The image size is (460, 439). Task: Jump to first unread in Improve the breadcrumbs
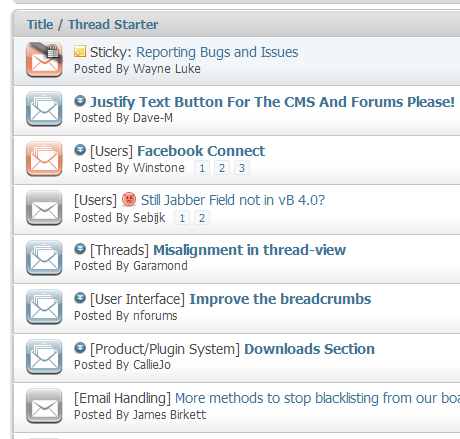tap(80, 298)
